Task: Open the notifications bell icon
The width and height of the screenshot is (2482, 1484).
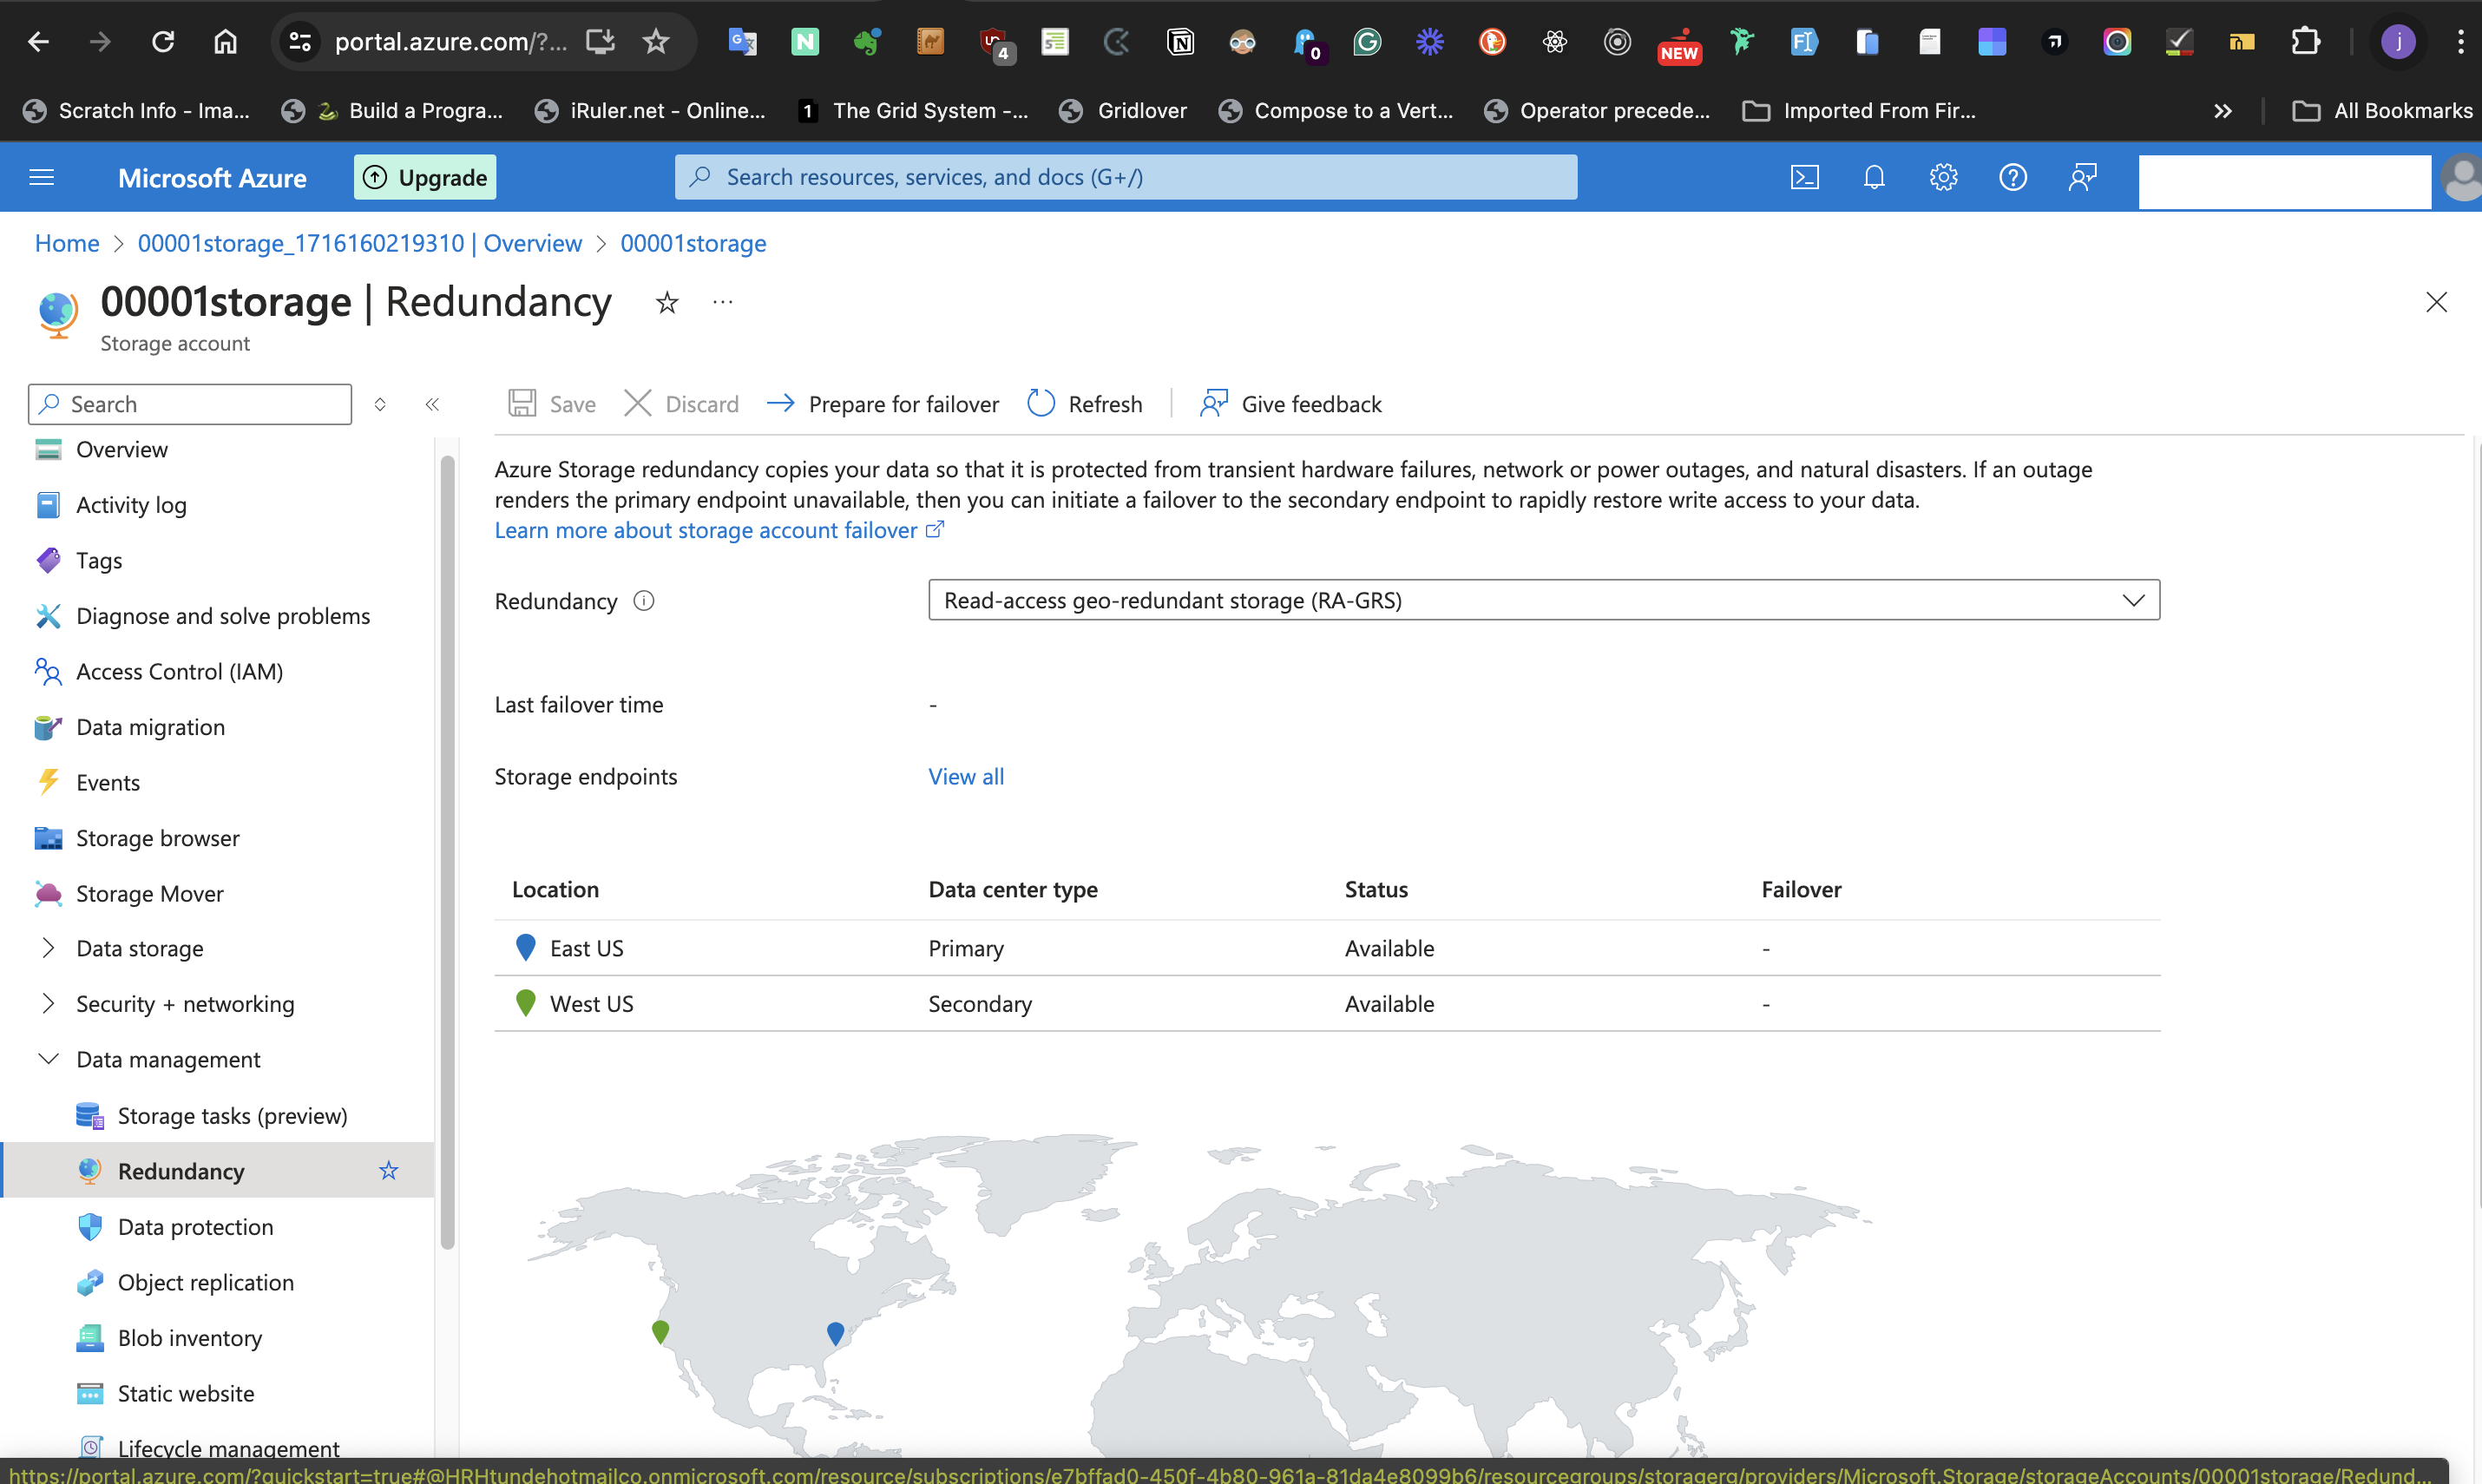Action: click(x=1874, y=177)
